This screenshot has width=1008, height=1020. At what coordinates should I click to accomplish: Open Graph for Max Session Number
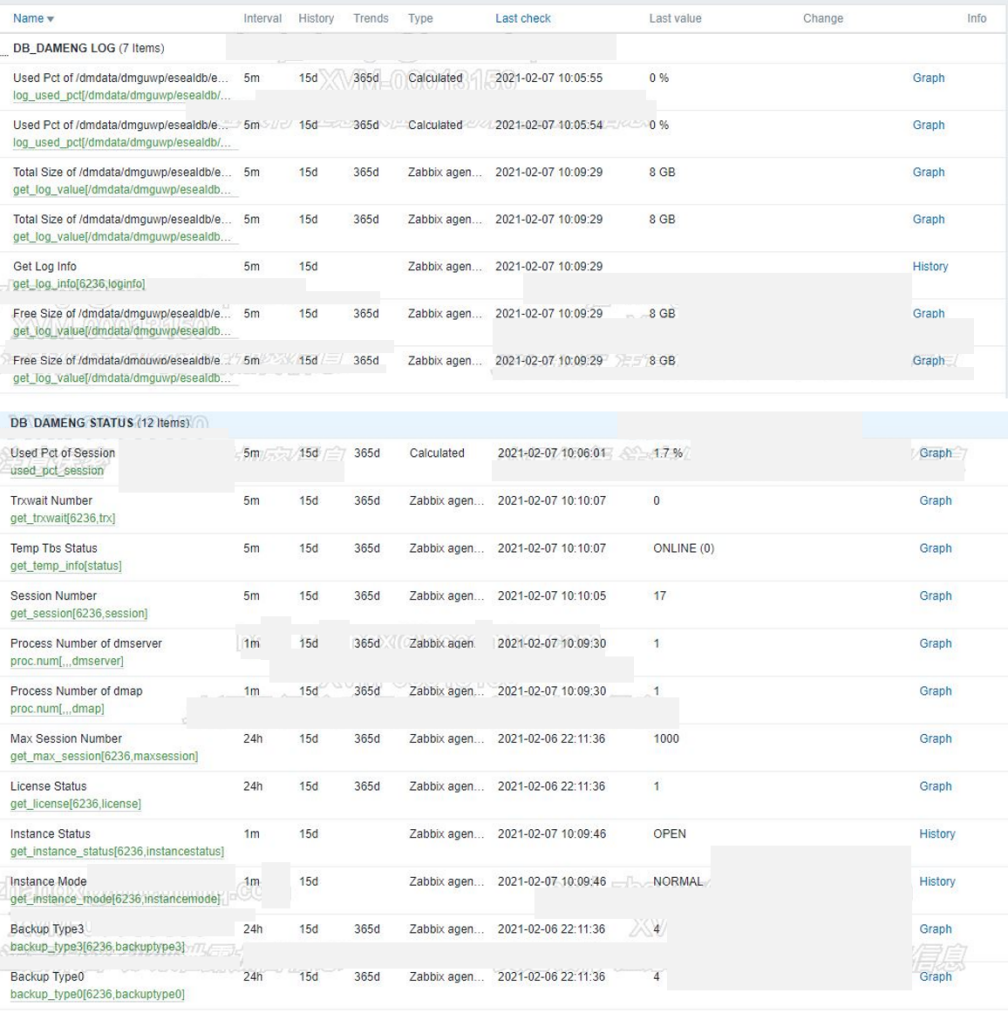(x=935, y=739)
